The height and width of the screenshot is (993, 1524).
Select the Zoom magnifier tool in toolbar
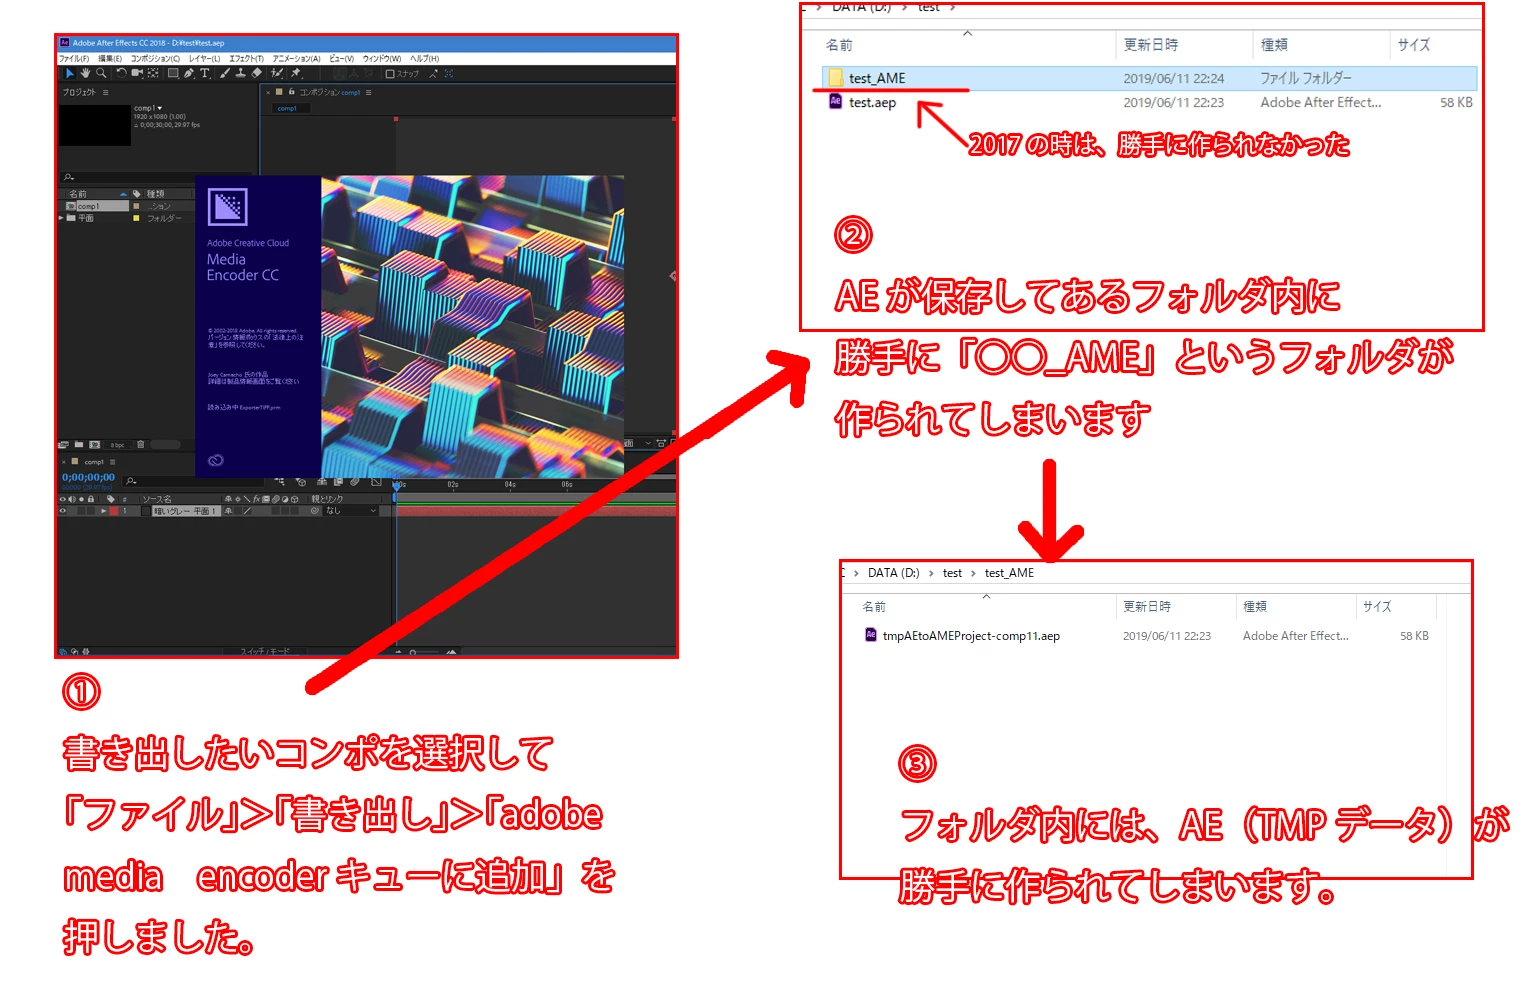coord(101,73)
